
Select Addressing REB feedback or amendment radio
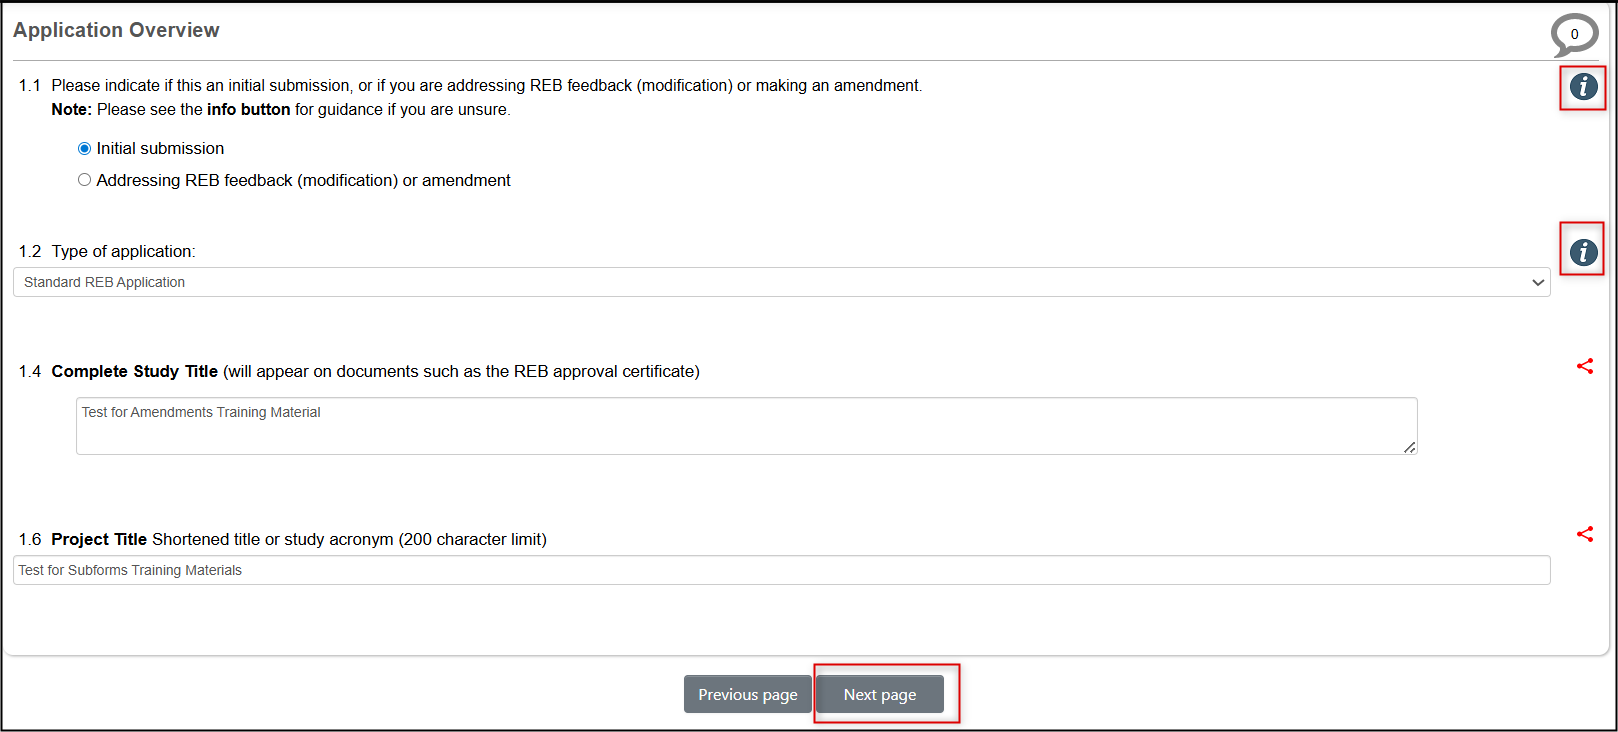click(x=84, y=180)
